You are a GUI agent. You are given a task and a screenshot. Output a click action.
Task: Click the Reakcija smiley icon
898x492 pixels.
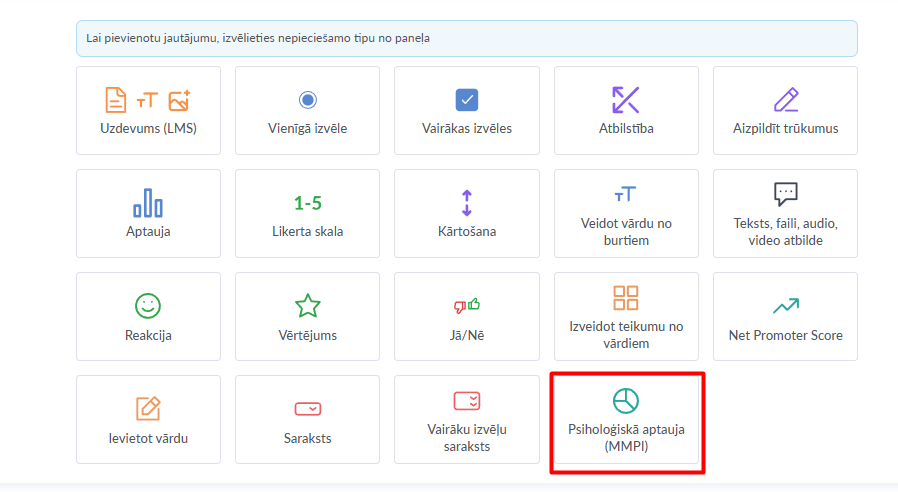pos(148,306)
